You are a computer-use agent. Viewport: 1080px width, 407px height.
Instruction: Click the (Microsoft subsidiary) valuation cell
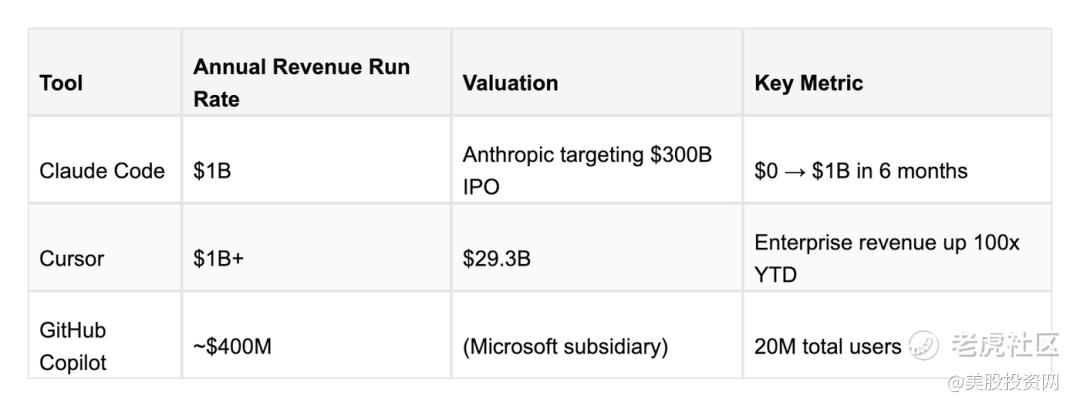pos(565,347)
